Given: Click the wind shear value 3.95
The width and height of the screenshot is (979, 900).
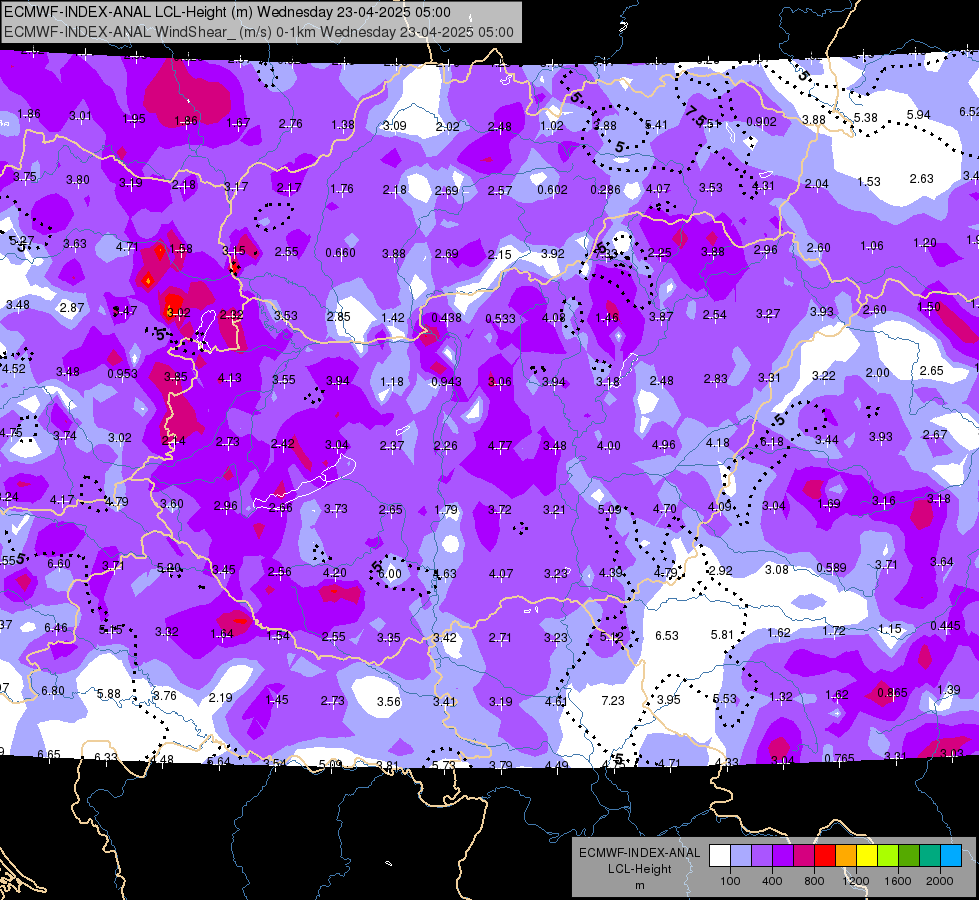Looking at the screenshot, I should pyautogui.click(x=668, y=700).
